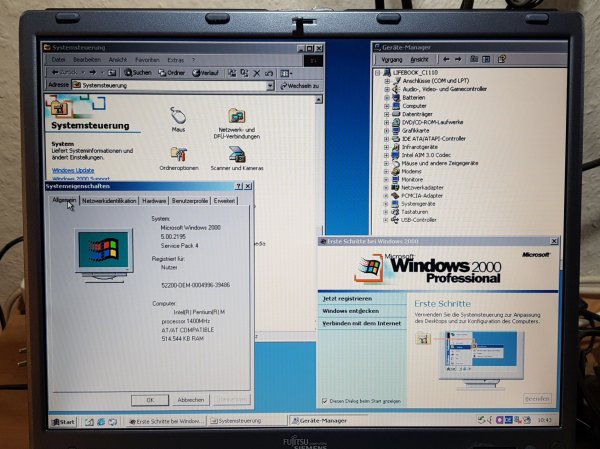The width and height of the screenshot is (600, 449).
Task: Launch Internet Explorer from quick launch
Action: pyautogui.click(x=101, y=422)
